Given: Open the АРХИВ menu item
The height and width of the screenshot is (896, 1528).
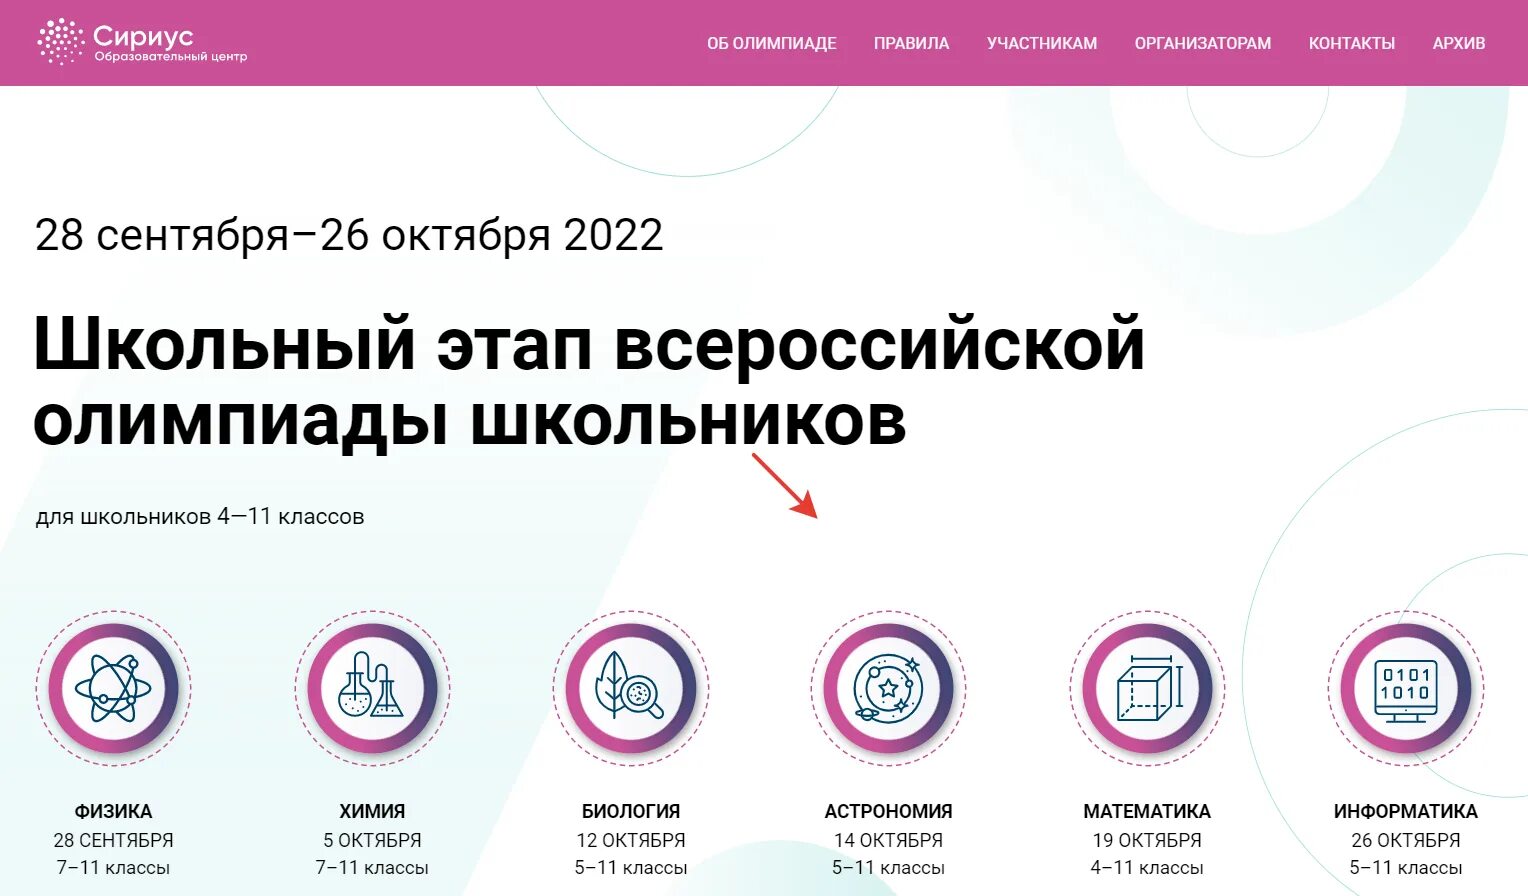Looking at the screenshot, I should tap(1459, 43).
